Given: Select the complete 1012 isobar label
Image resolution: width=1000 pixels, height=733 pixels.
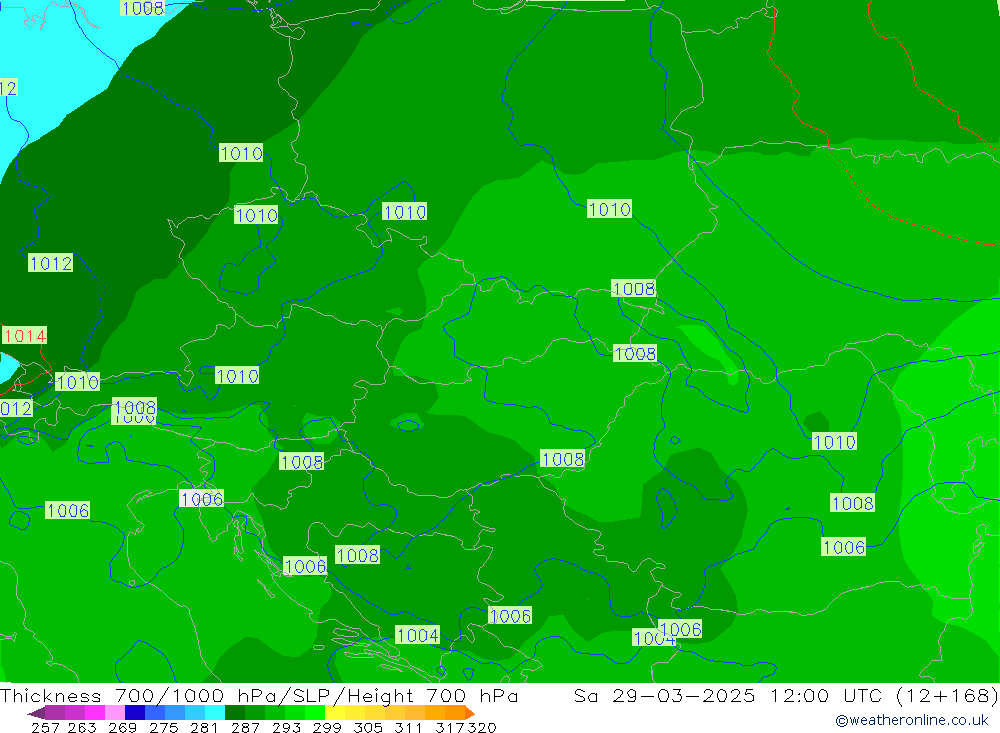Looking at the screenshot, I should (50, 263).
